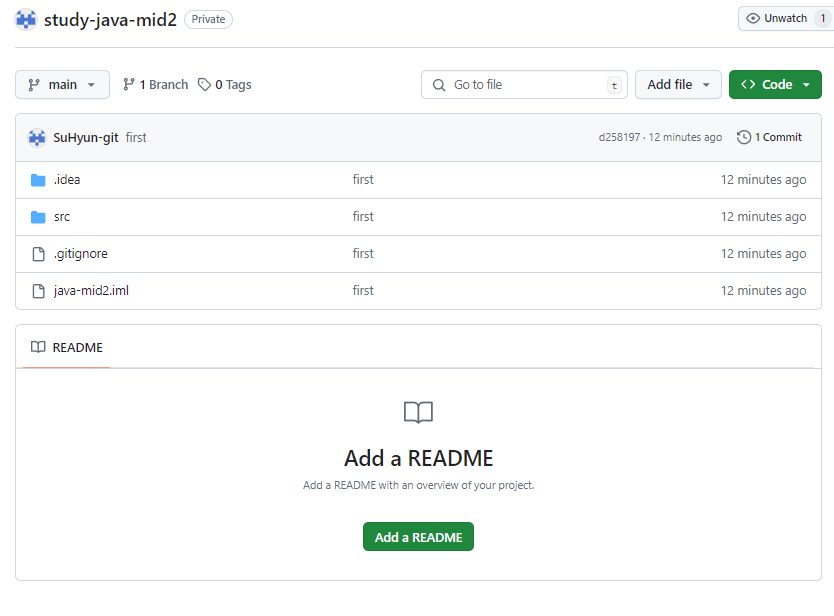This screenshot has height=616, width=834.
Task: Click the '12 minutes ago' timestamp on .idea row
Action: point(764,180)
